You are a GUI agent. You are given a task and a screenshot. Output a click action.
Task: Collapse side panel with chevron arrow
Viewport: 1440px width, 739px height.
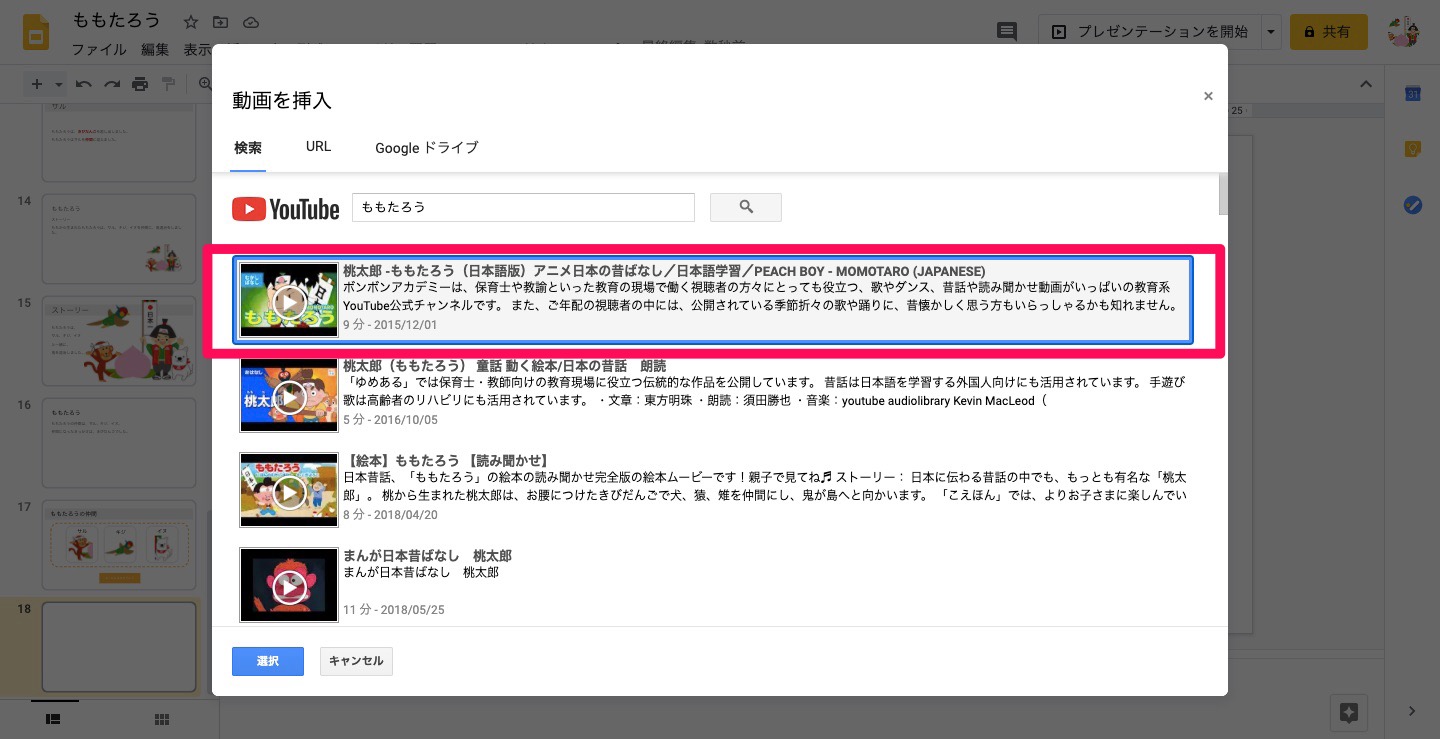coord(1412,711)
